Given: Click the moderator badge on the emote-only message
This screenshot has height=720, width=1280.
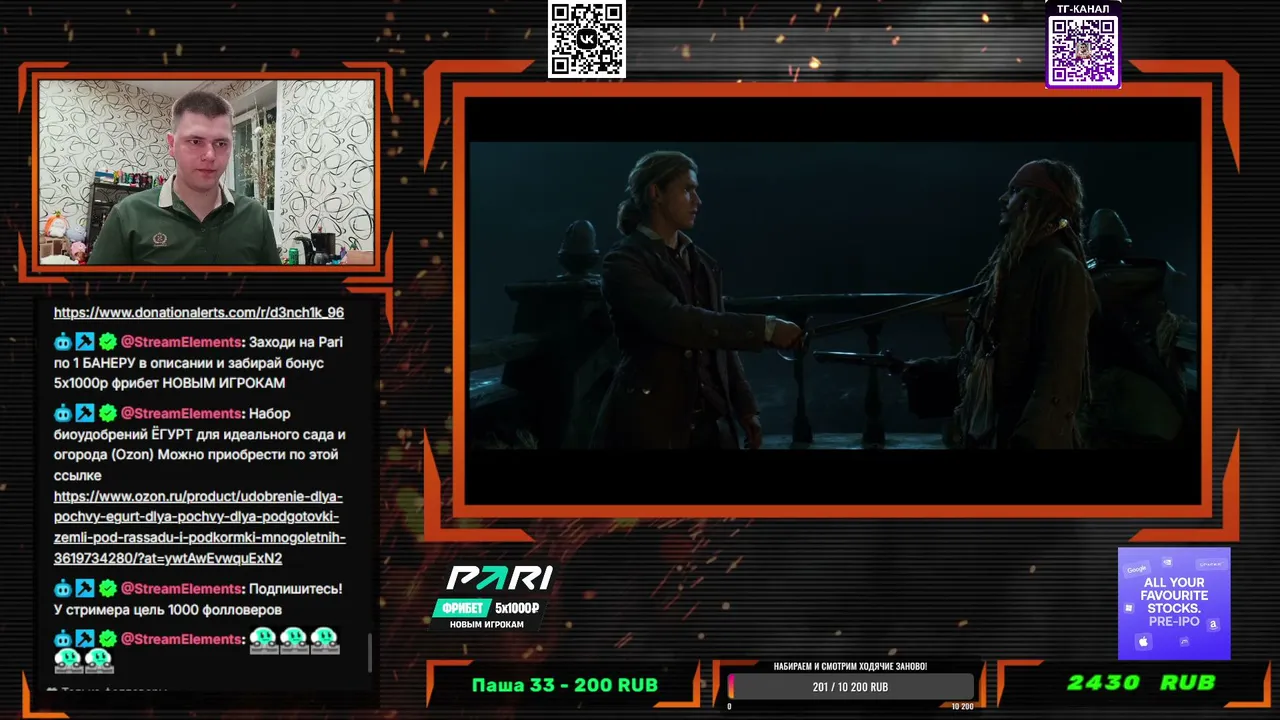Looking at the screenshot, I should pyautogui.click(x=85, y=639).
